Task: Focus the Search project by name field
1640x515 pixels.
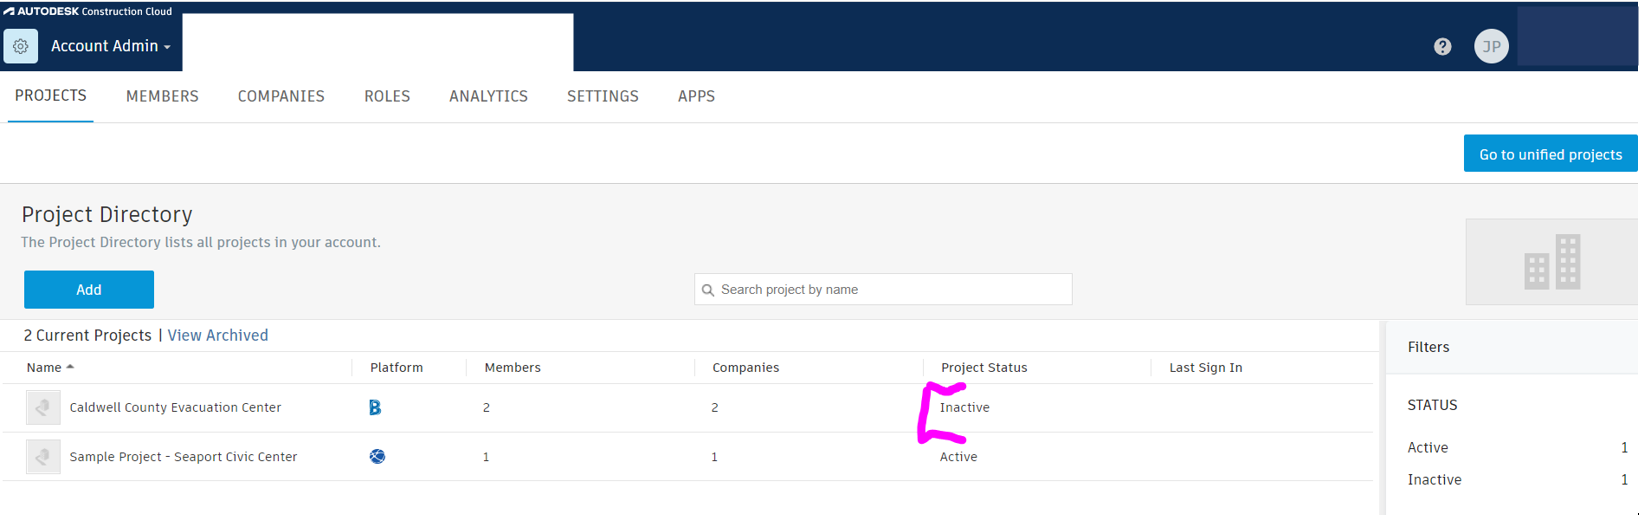Action: (890, 289)
